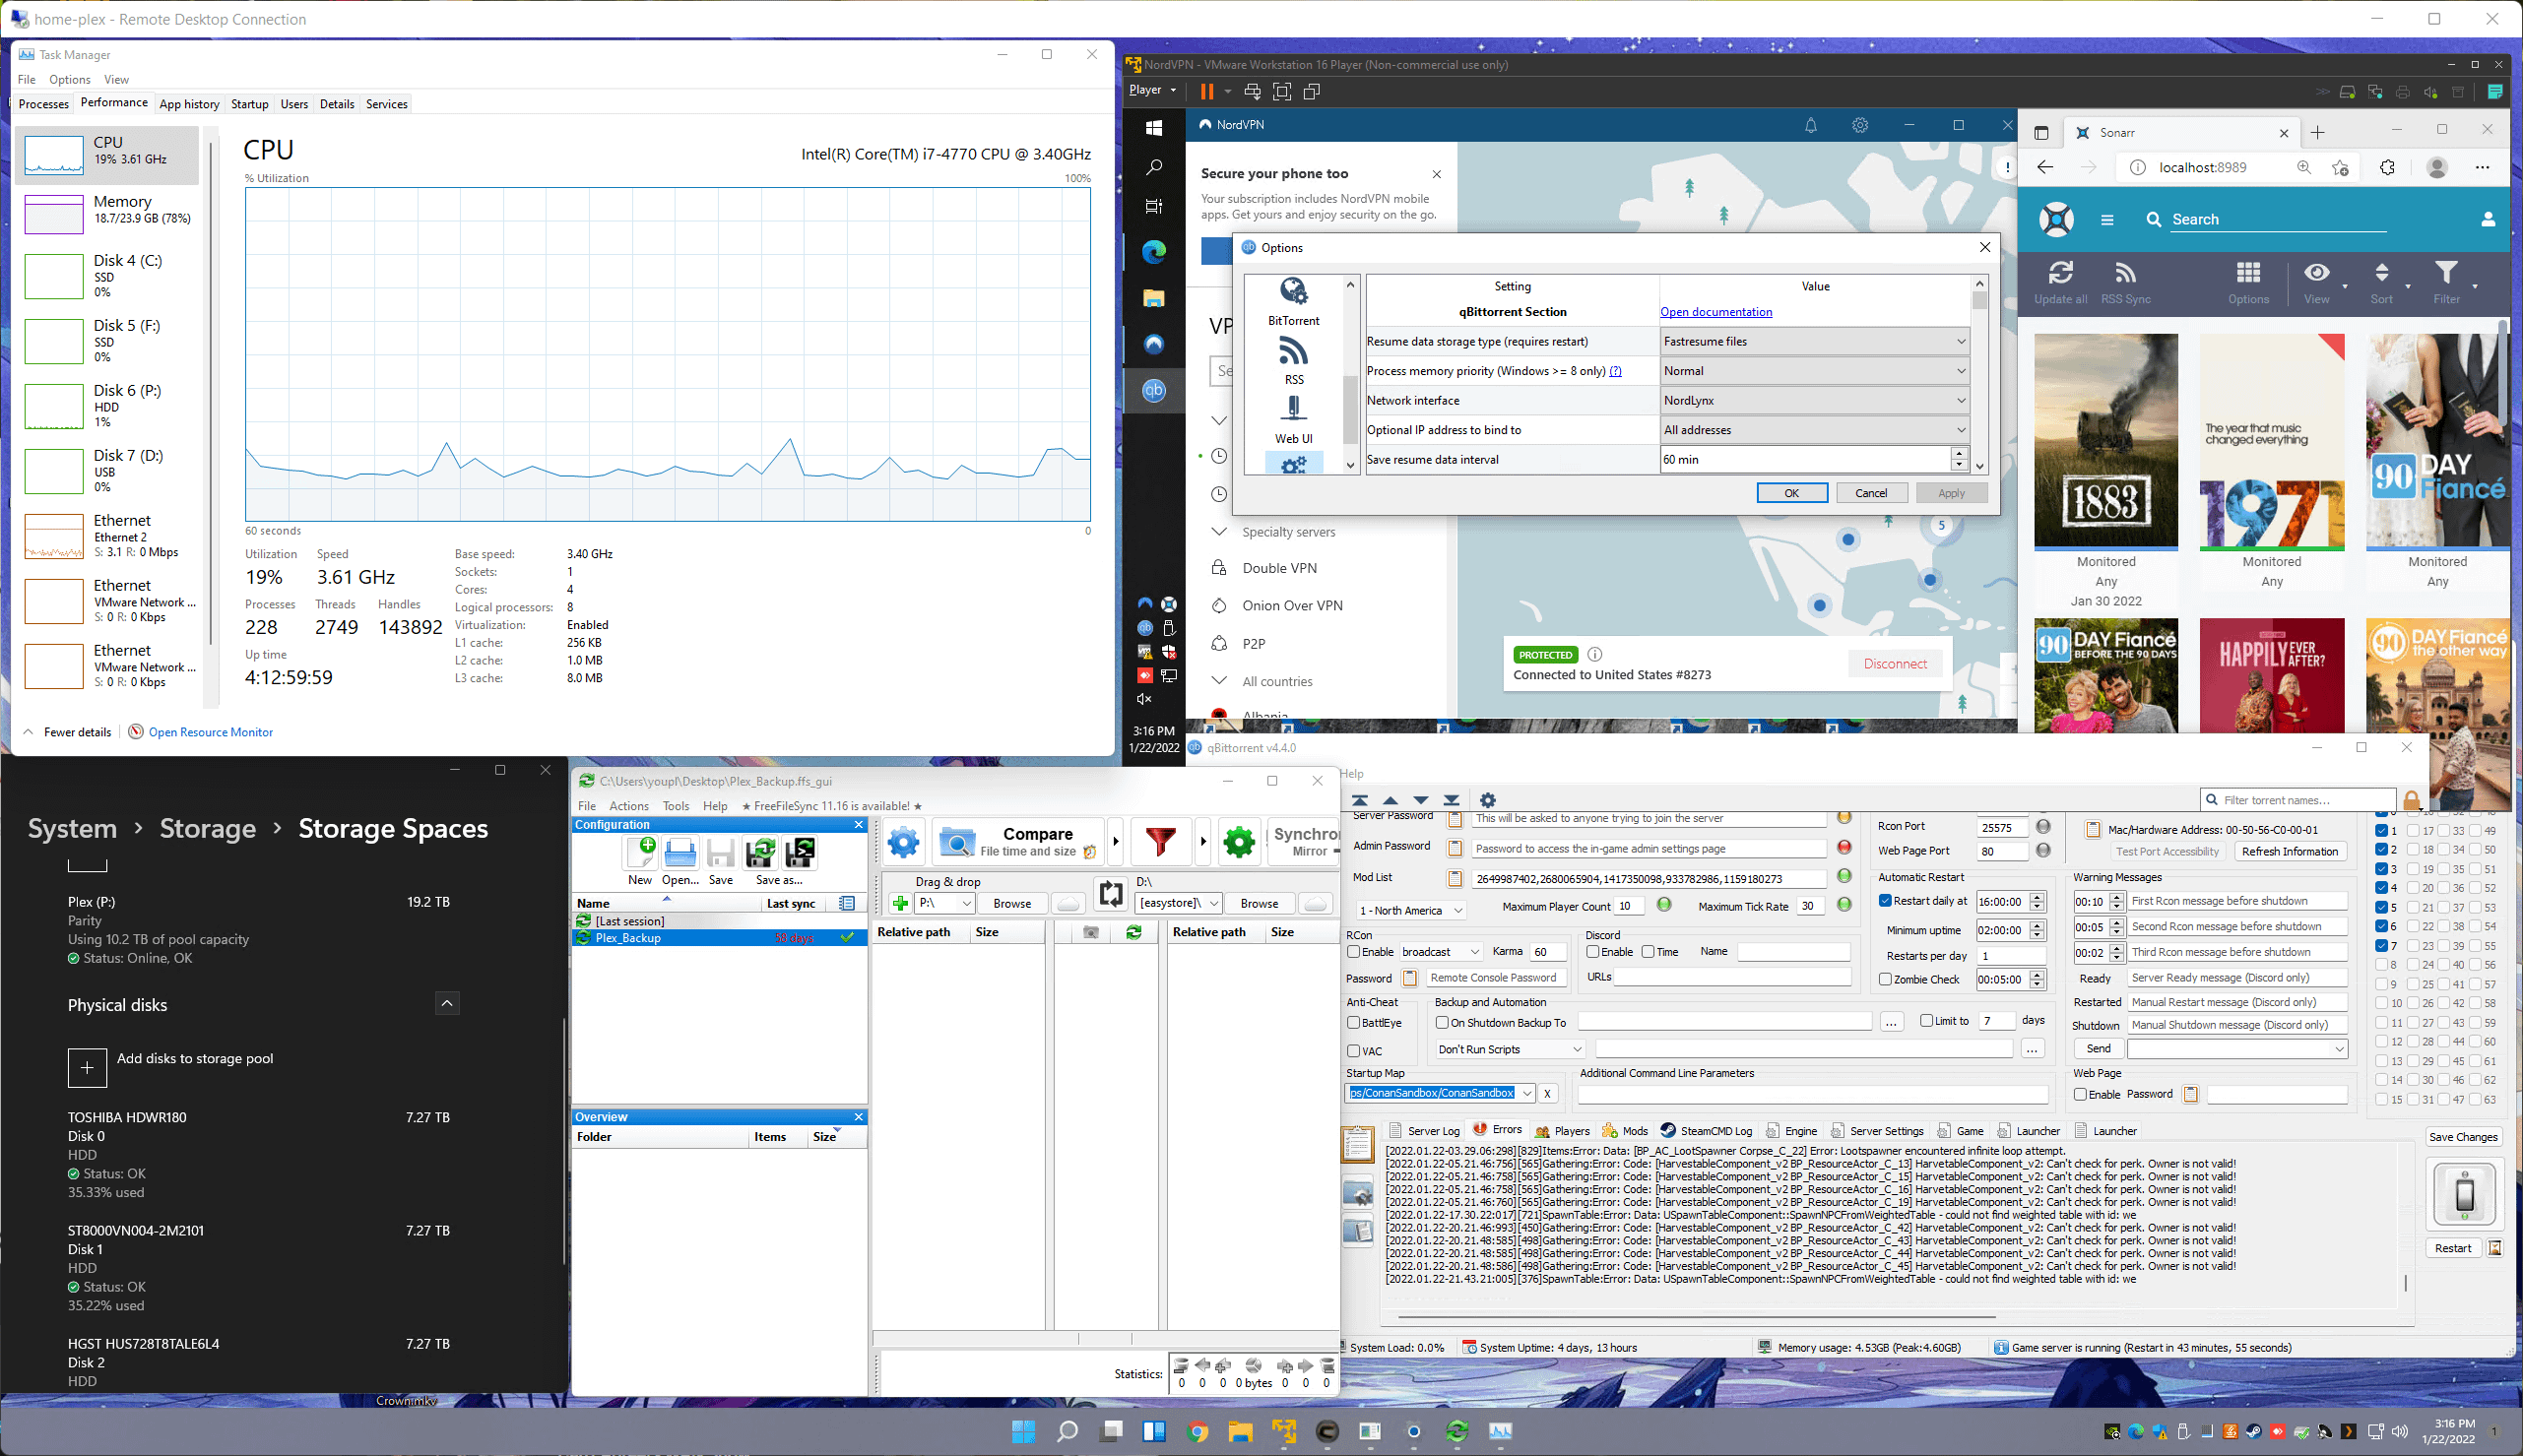Toggle On Shutdown Backup To checkbox
Viewport: 2523px width, 1456px height.
coord(1442,1023)
